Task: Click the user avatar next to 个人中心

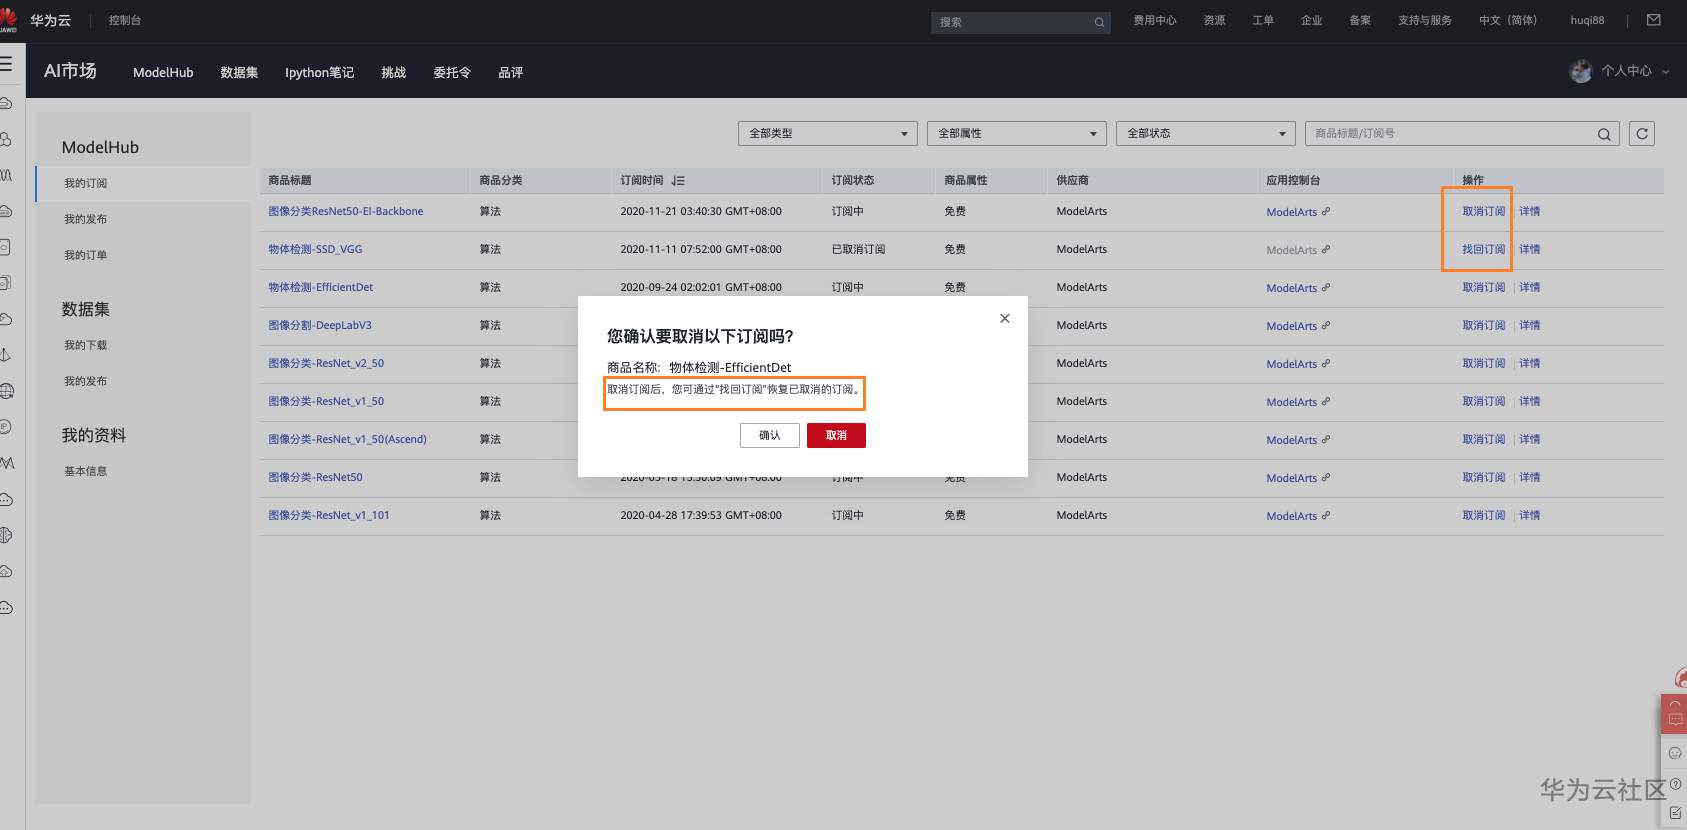Action: (x=1581, y=71)
